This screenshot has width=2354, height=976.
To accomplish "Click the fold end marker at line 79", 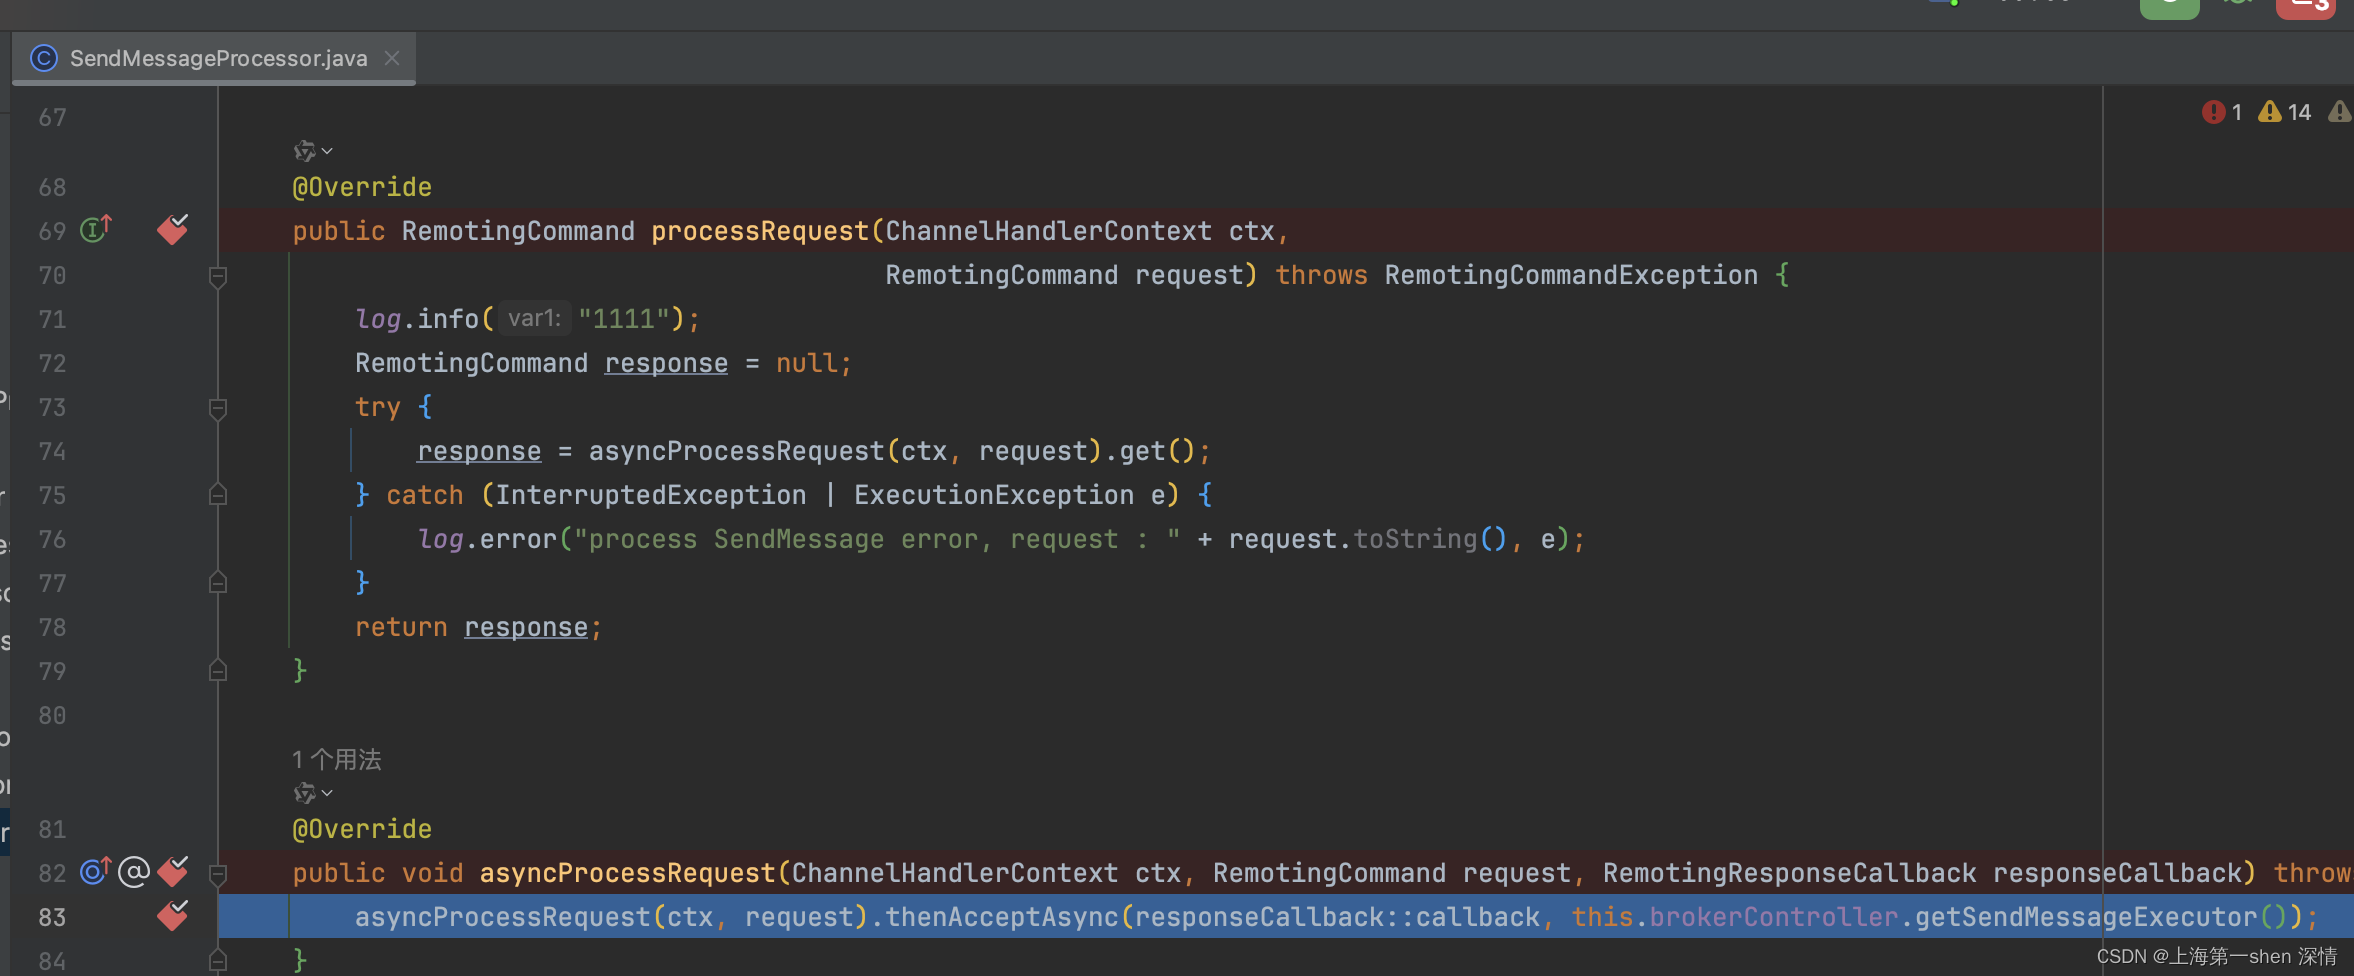I will coord(218,670).
